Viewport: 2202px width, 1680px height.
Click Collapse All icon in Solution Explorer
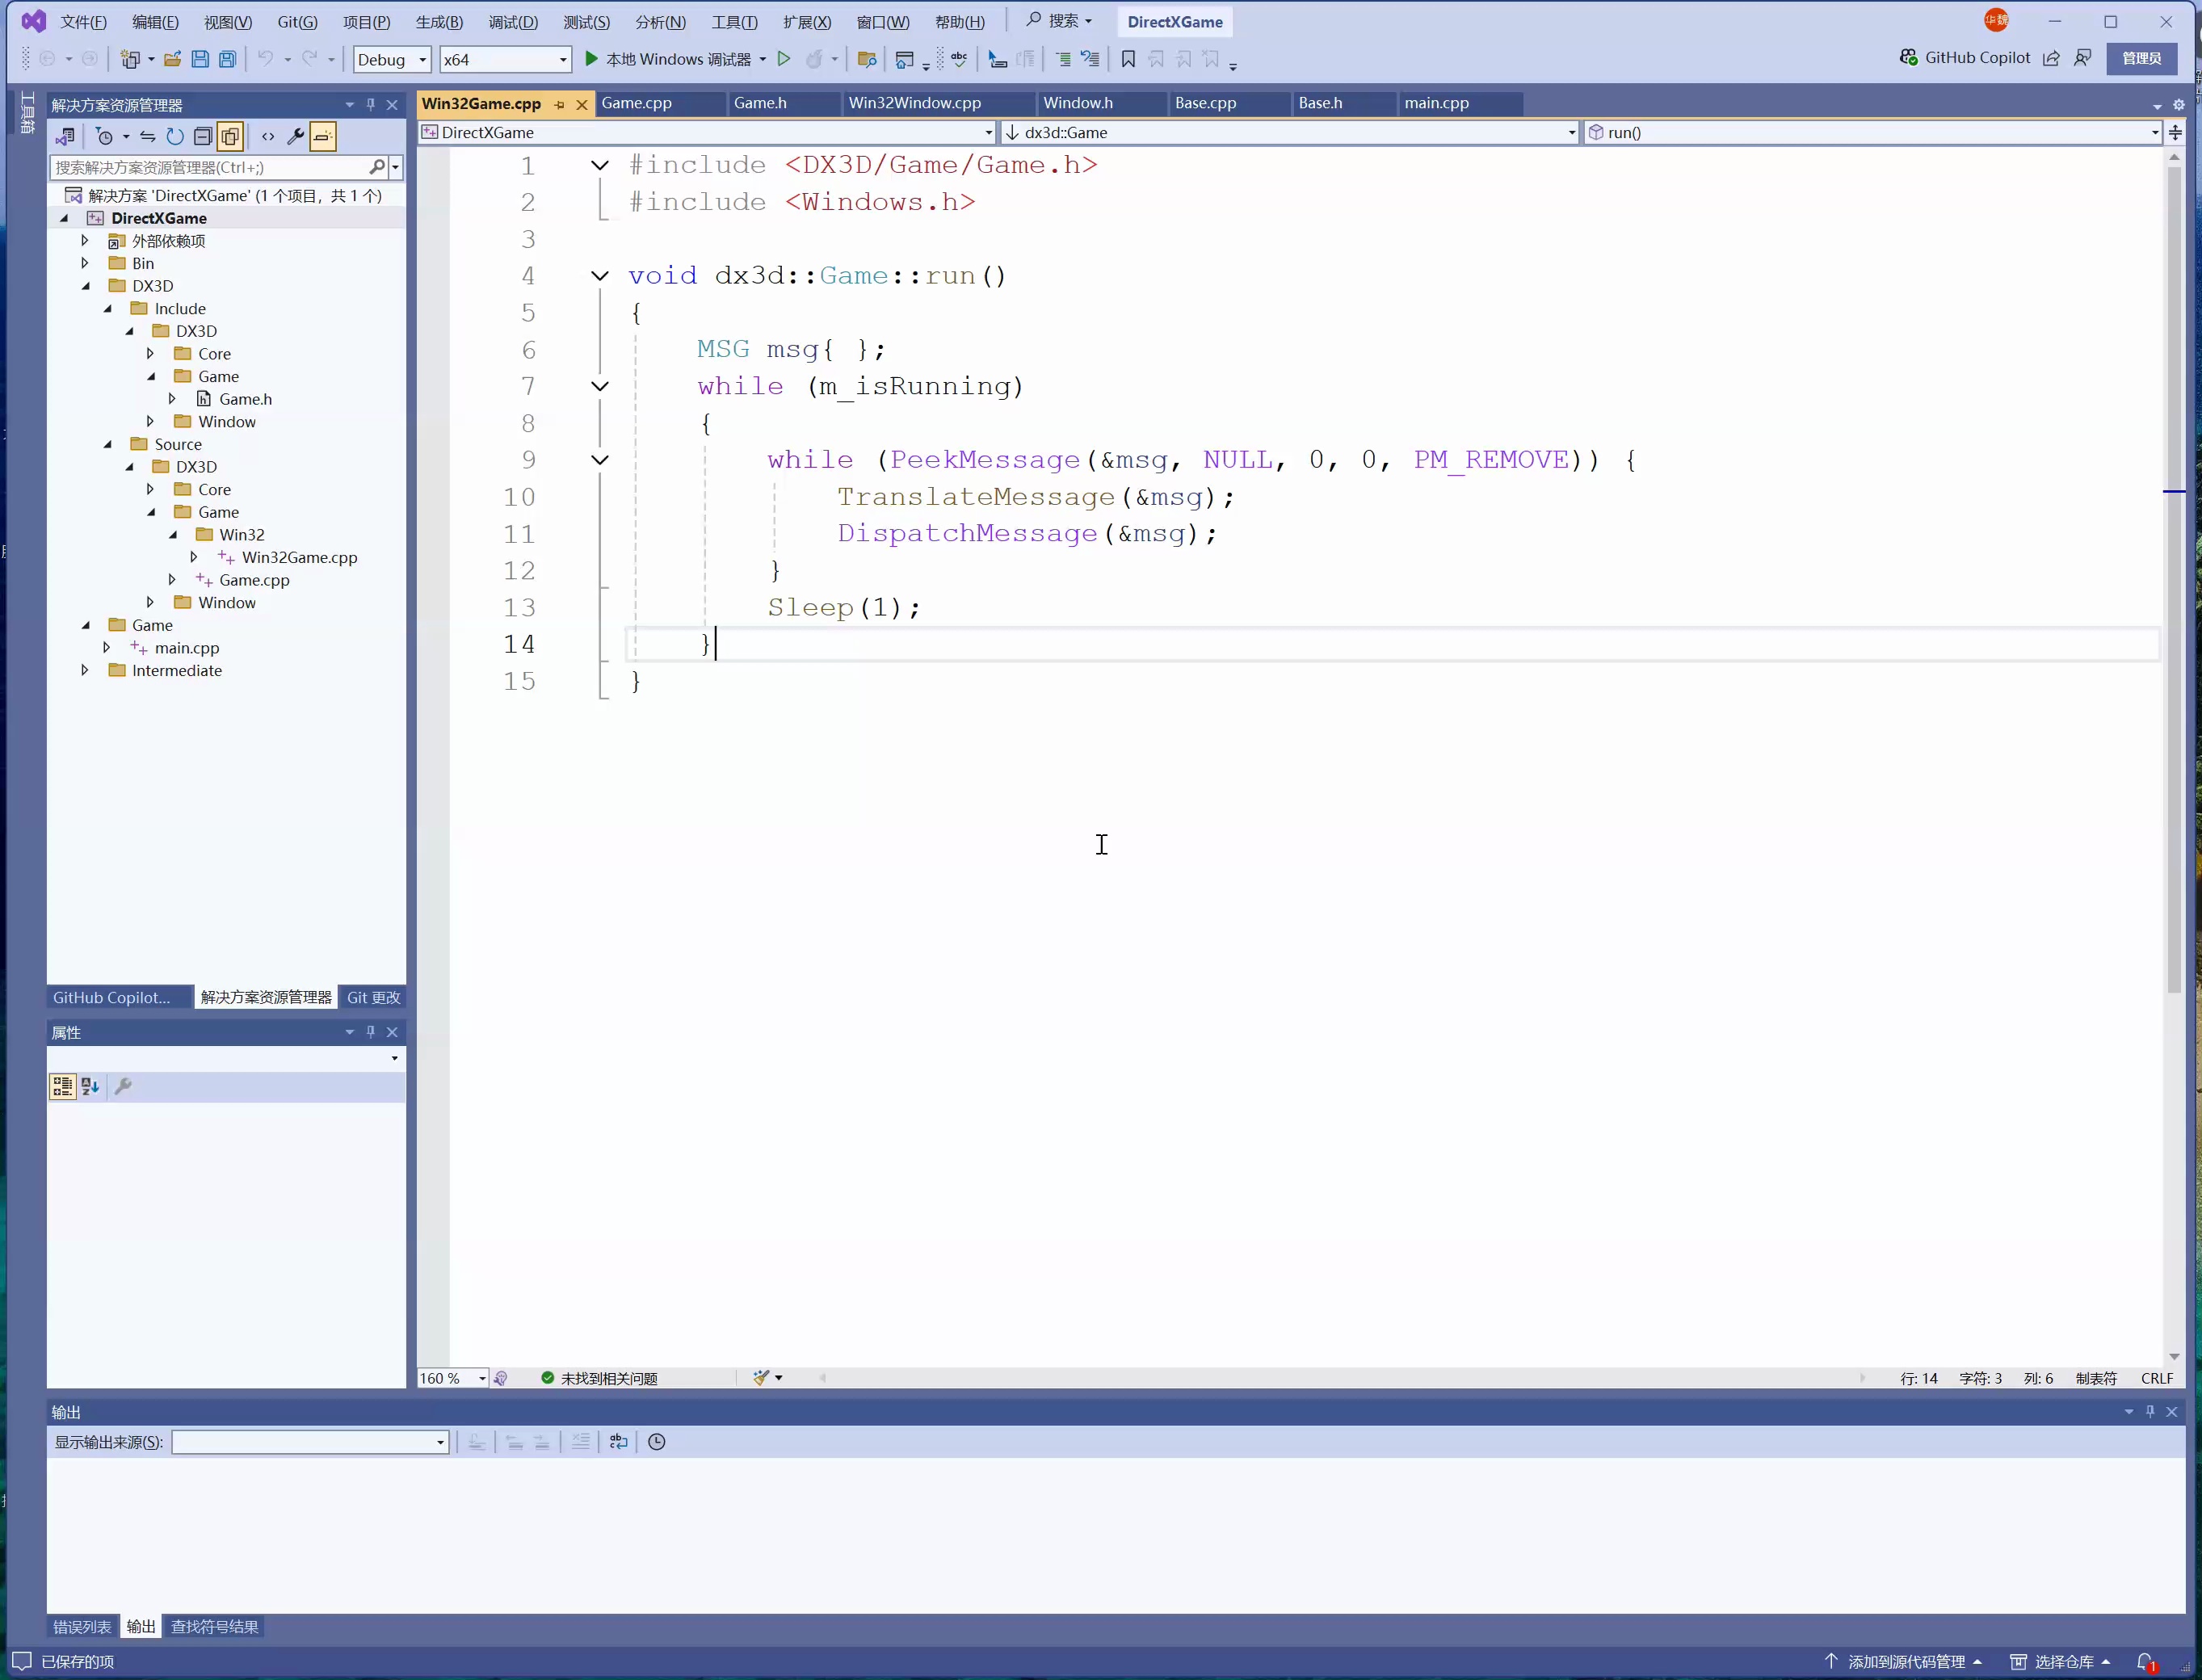203,136
